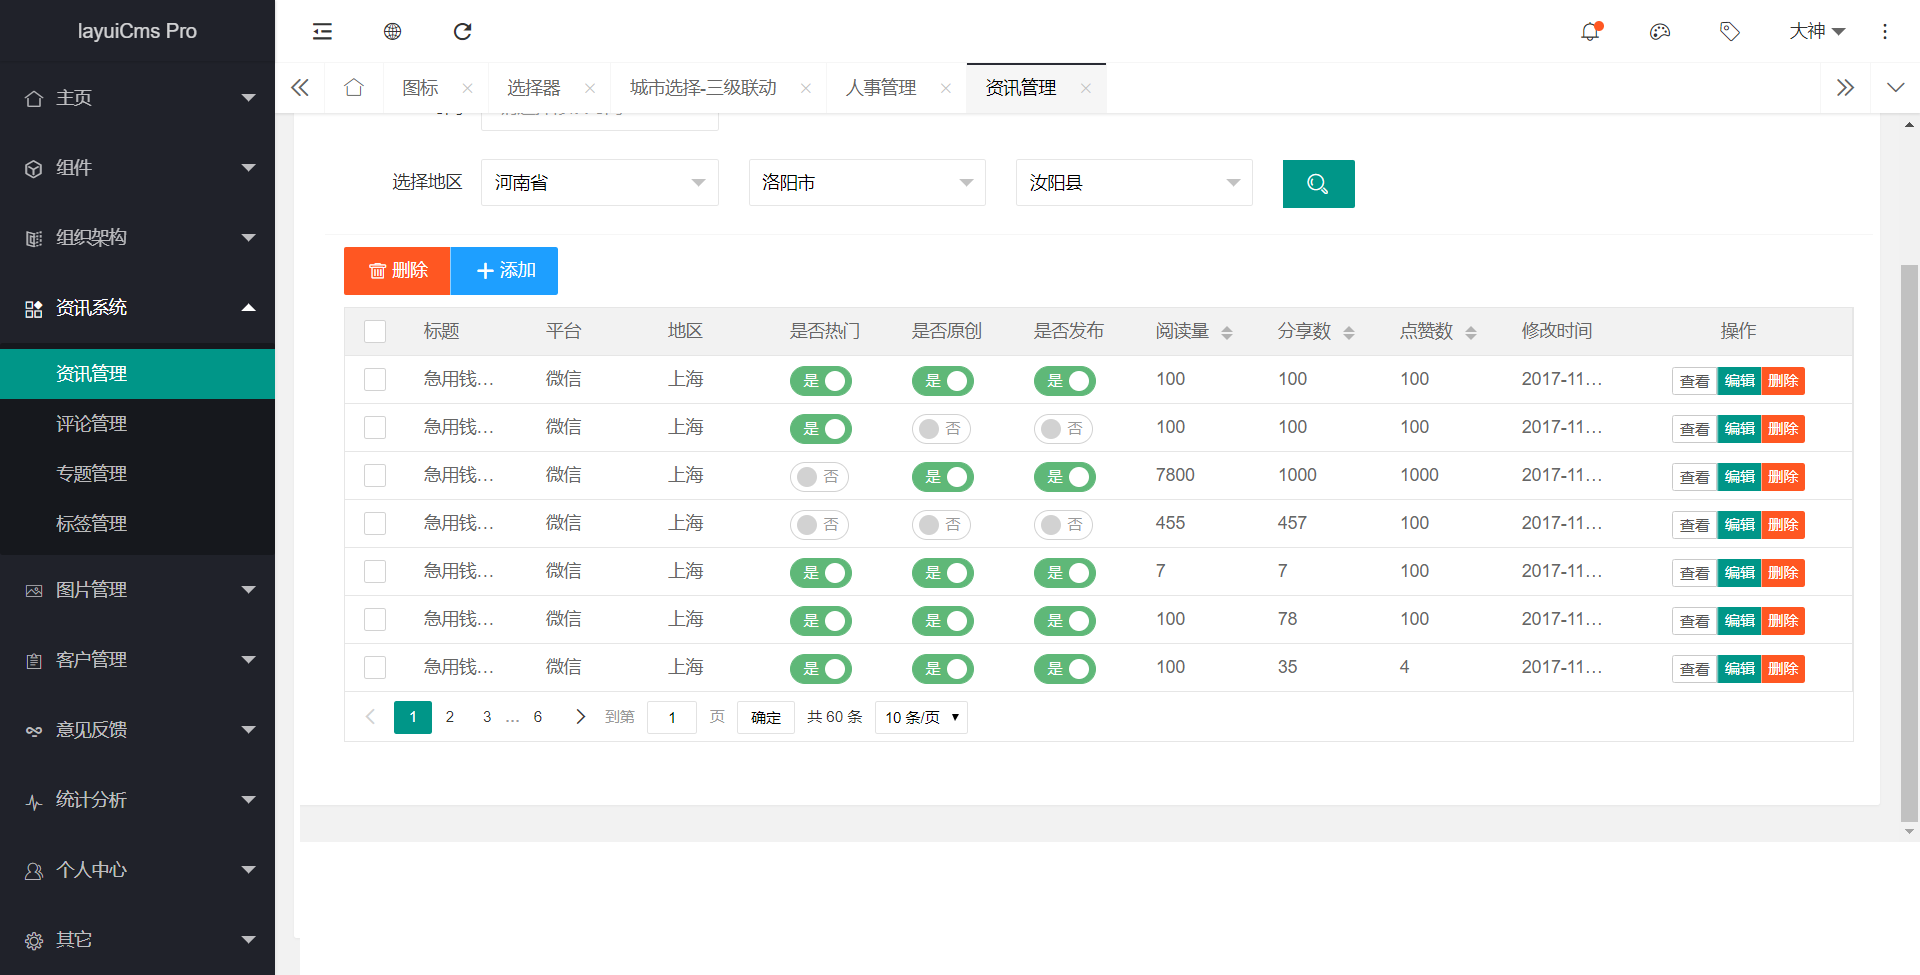
Task: Open the three-dot more options icon
Action: (1885, 31)
